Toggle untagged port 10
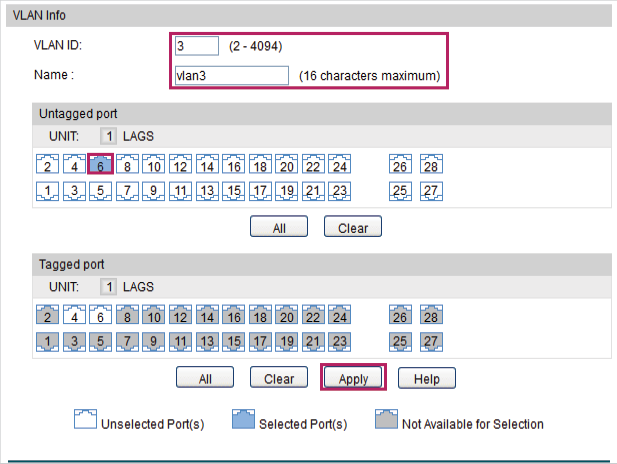This screenshot has width=617, height=464. click(x=153, y=164)
